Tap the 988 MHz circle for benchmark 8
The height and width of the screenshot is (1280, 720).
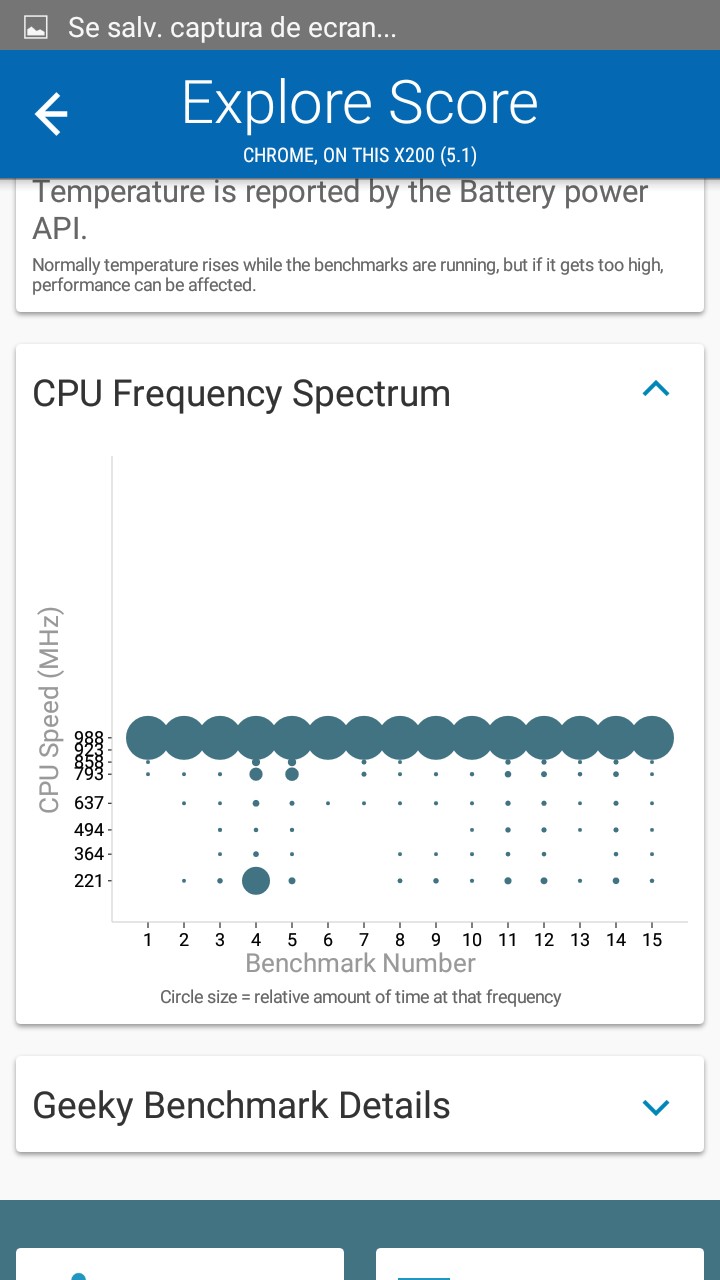click(x=400, y=738)
